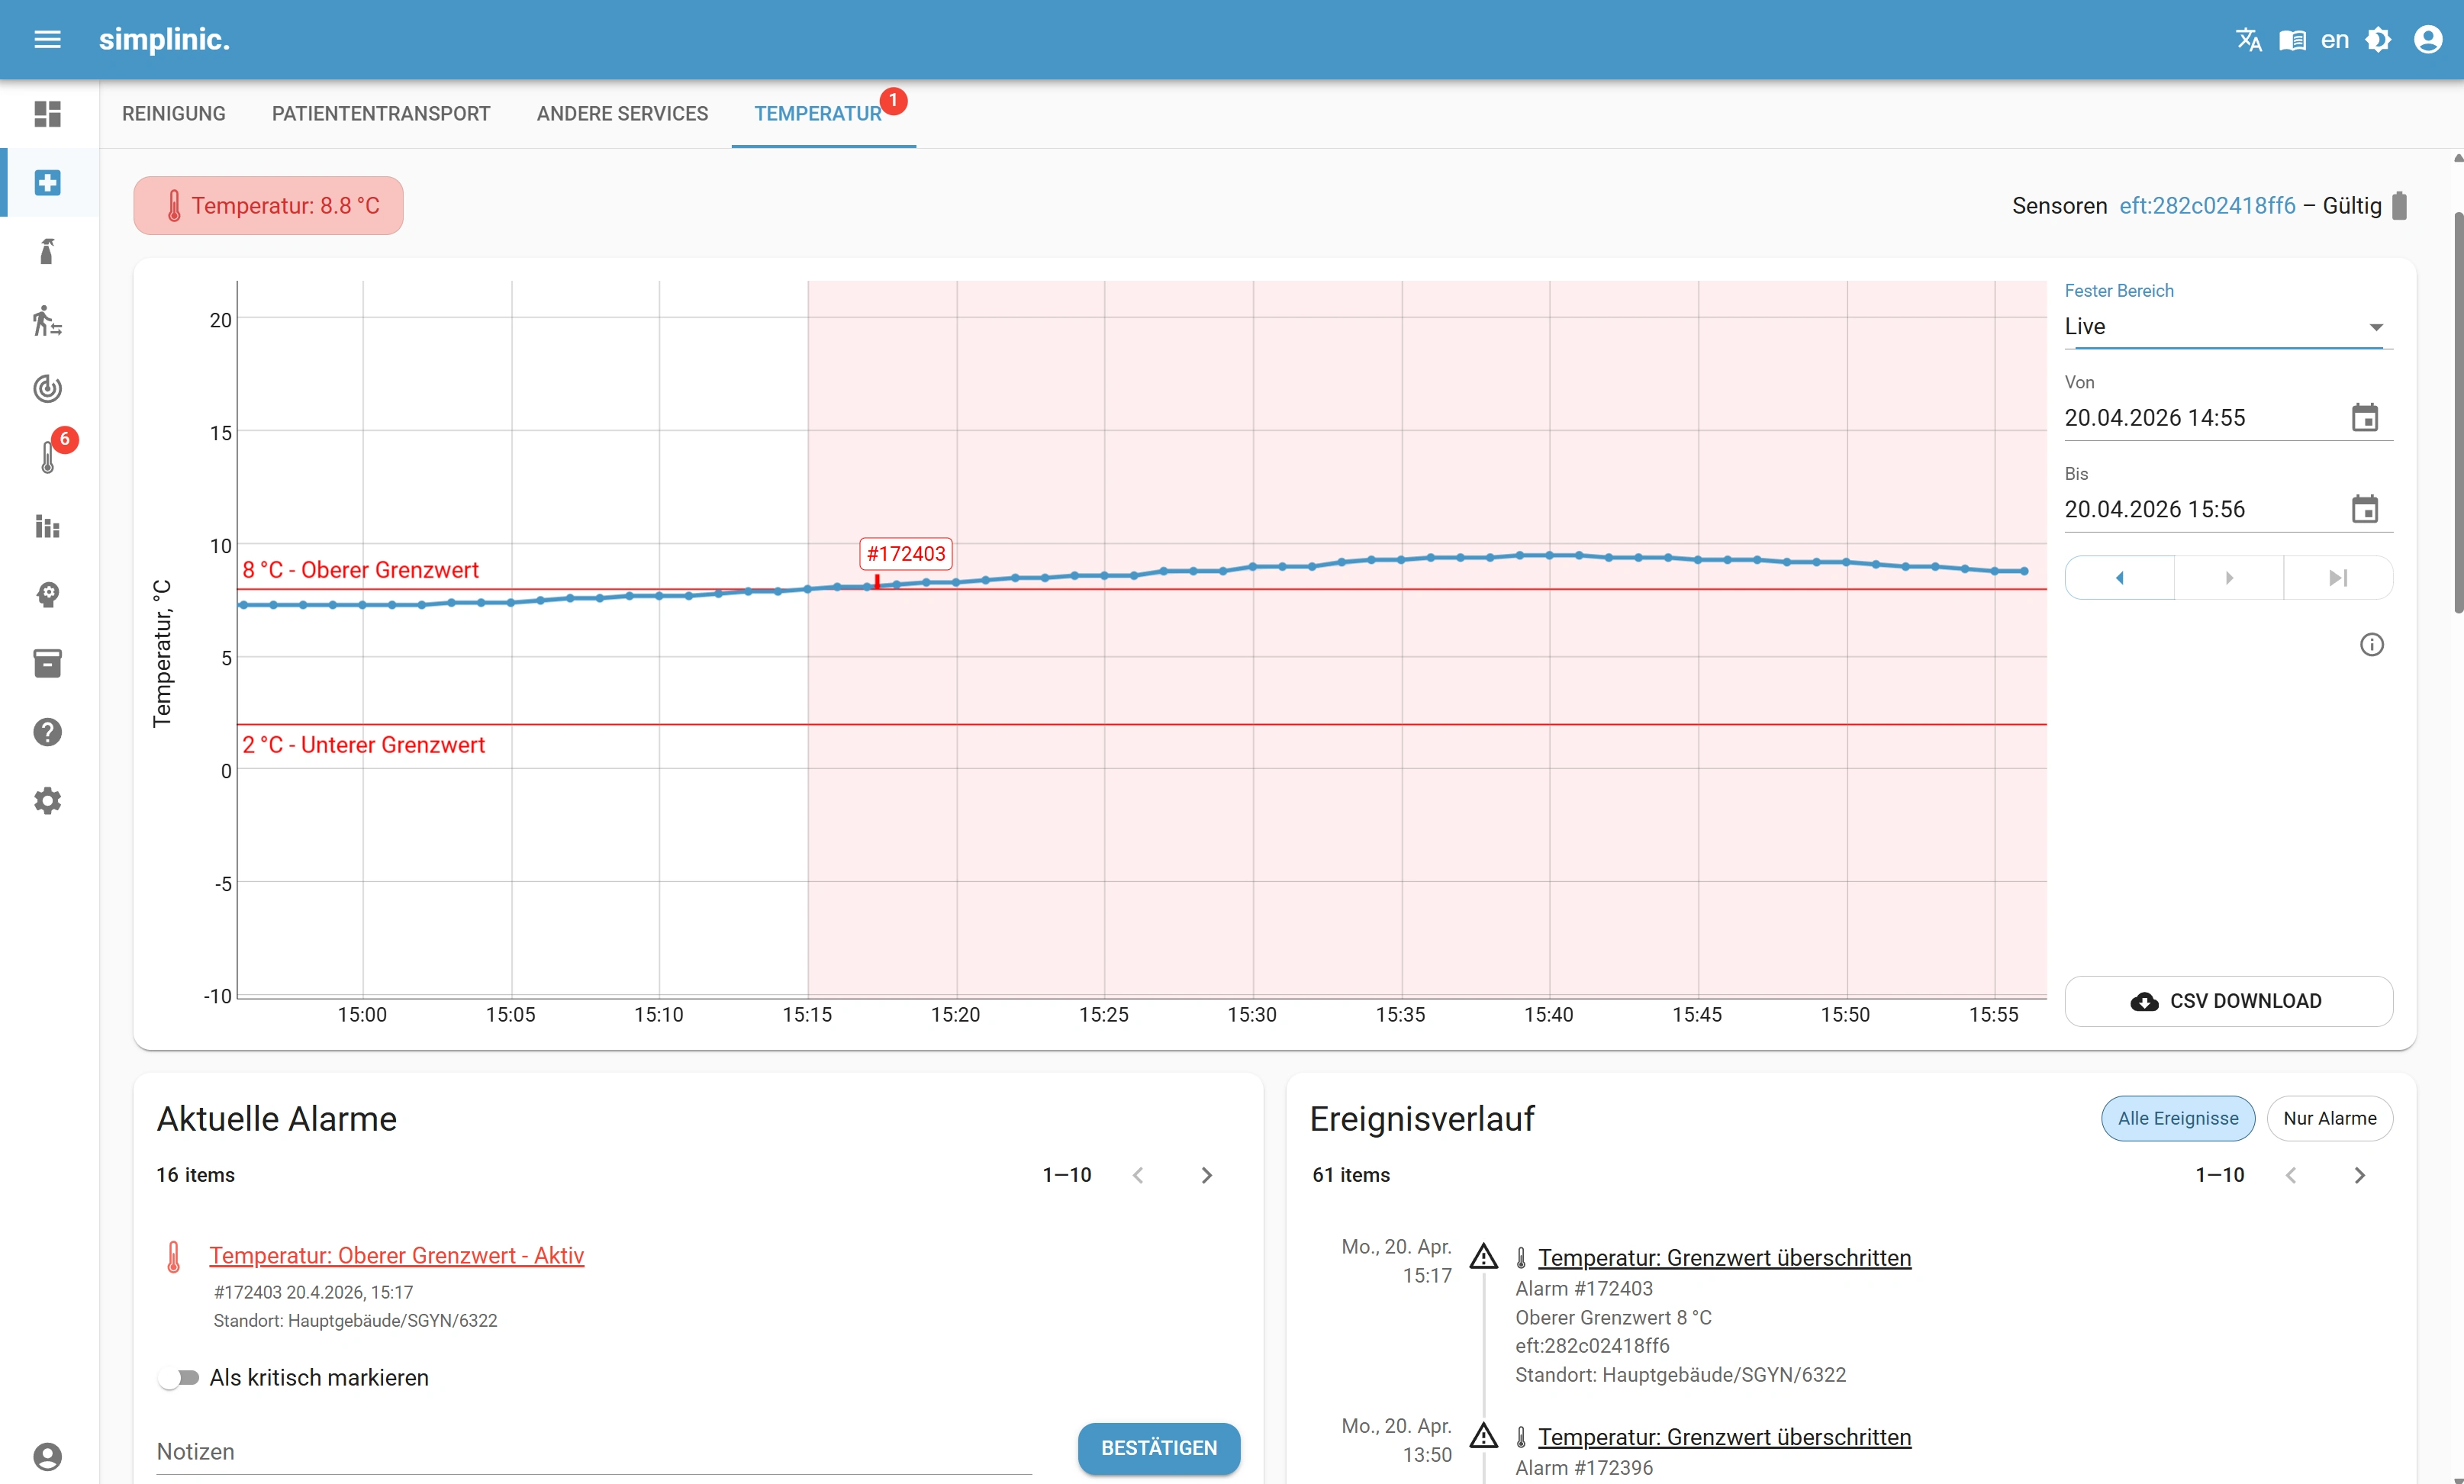Open the Von date calendar picker
The width and height of the screenshot is (2464, 1484).
click(x=2364, y=418)
